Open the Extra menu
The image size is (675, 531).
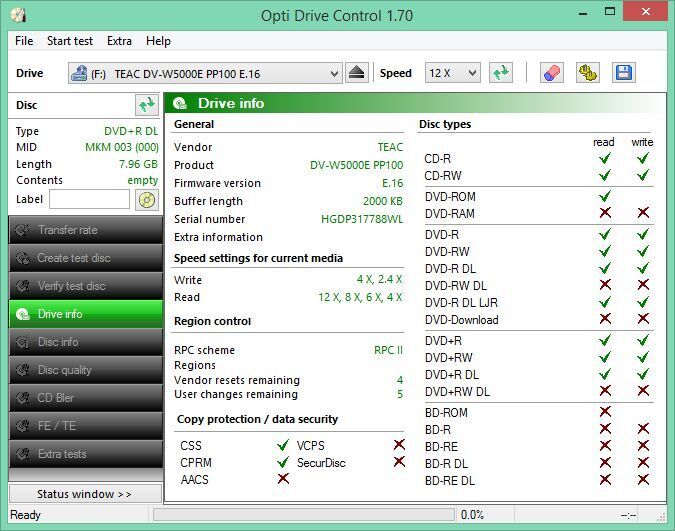119,41
